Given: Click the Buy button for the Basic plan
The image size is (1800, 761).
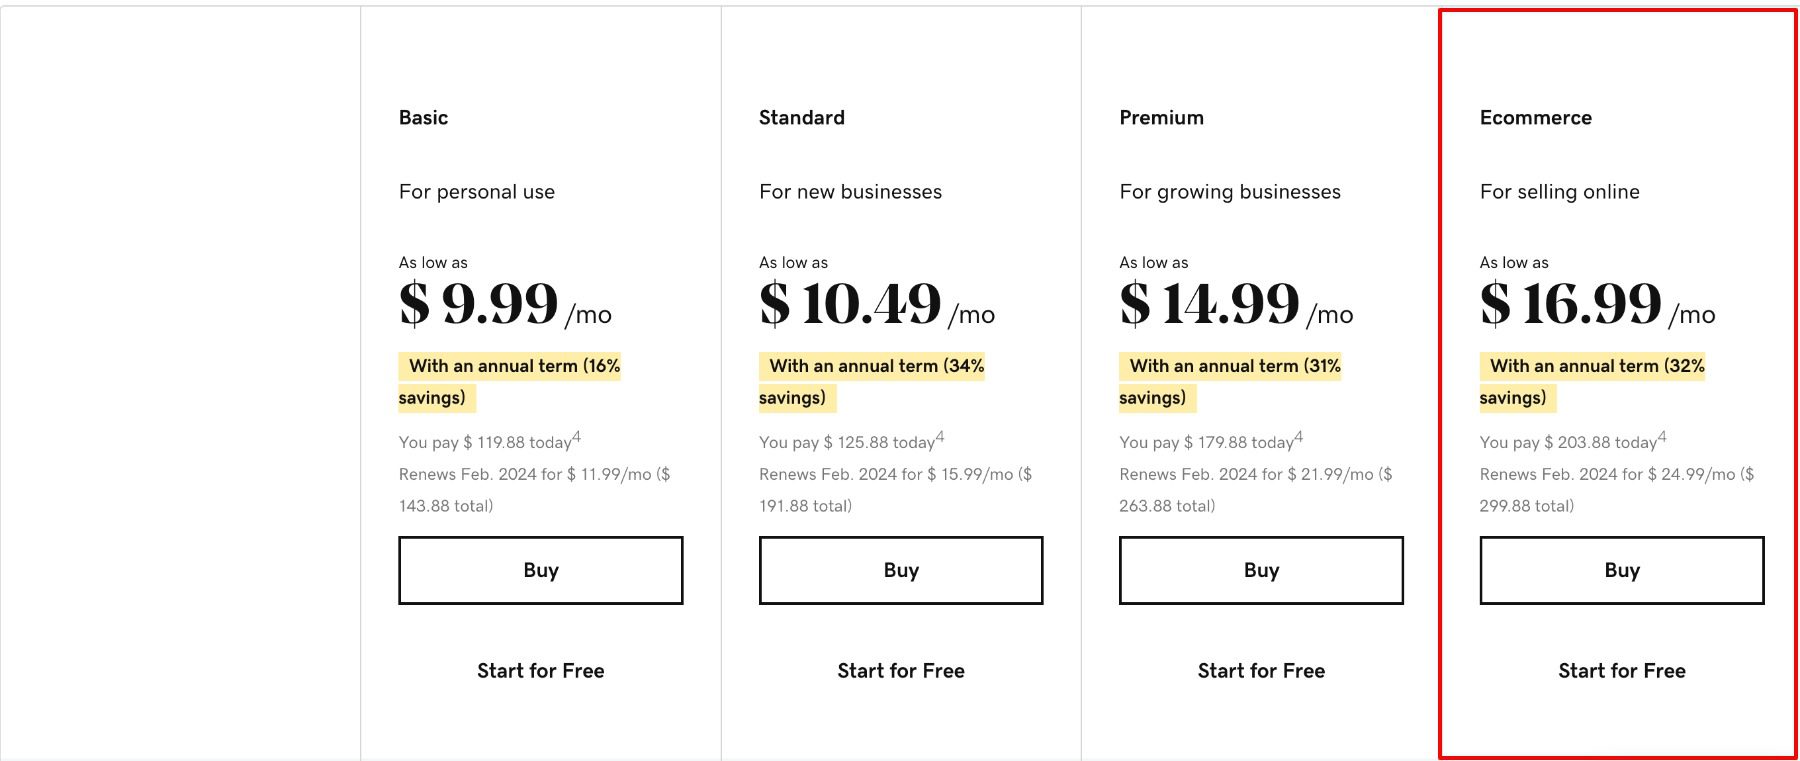Looking at the screenshot, I should [540, 570].
